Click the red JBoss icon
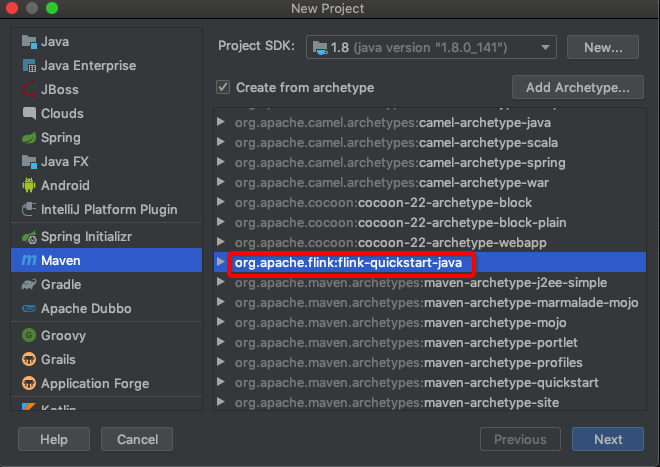The width and height of the screenshot is (660, 467). 29,89
